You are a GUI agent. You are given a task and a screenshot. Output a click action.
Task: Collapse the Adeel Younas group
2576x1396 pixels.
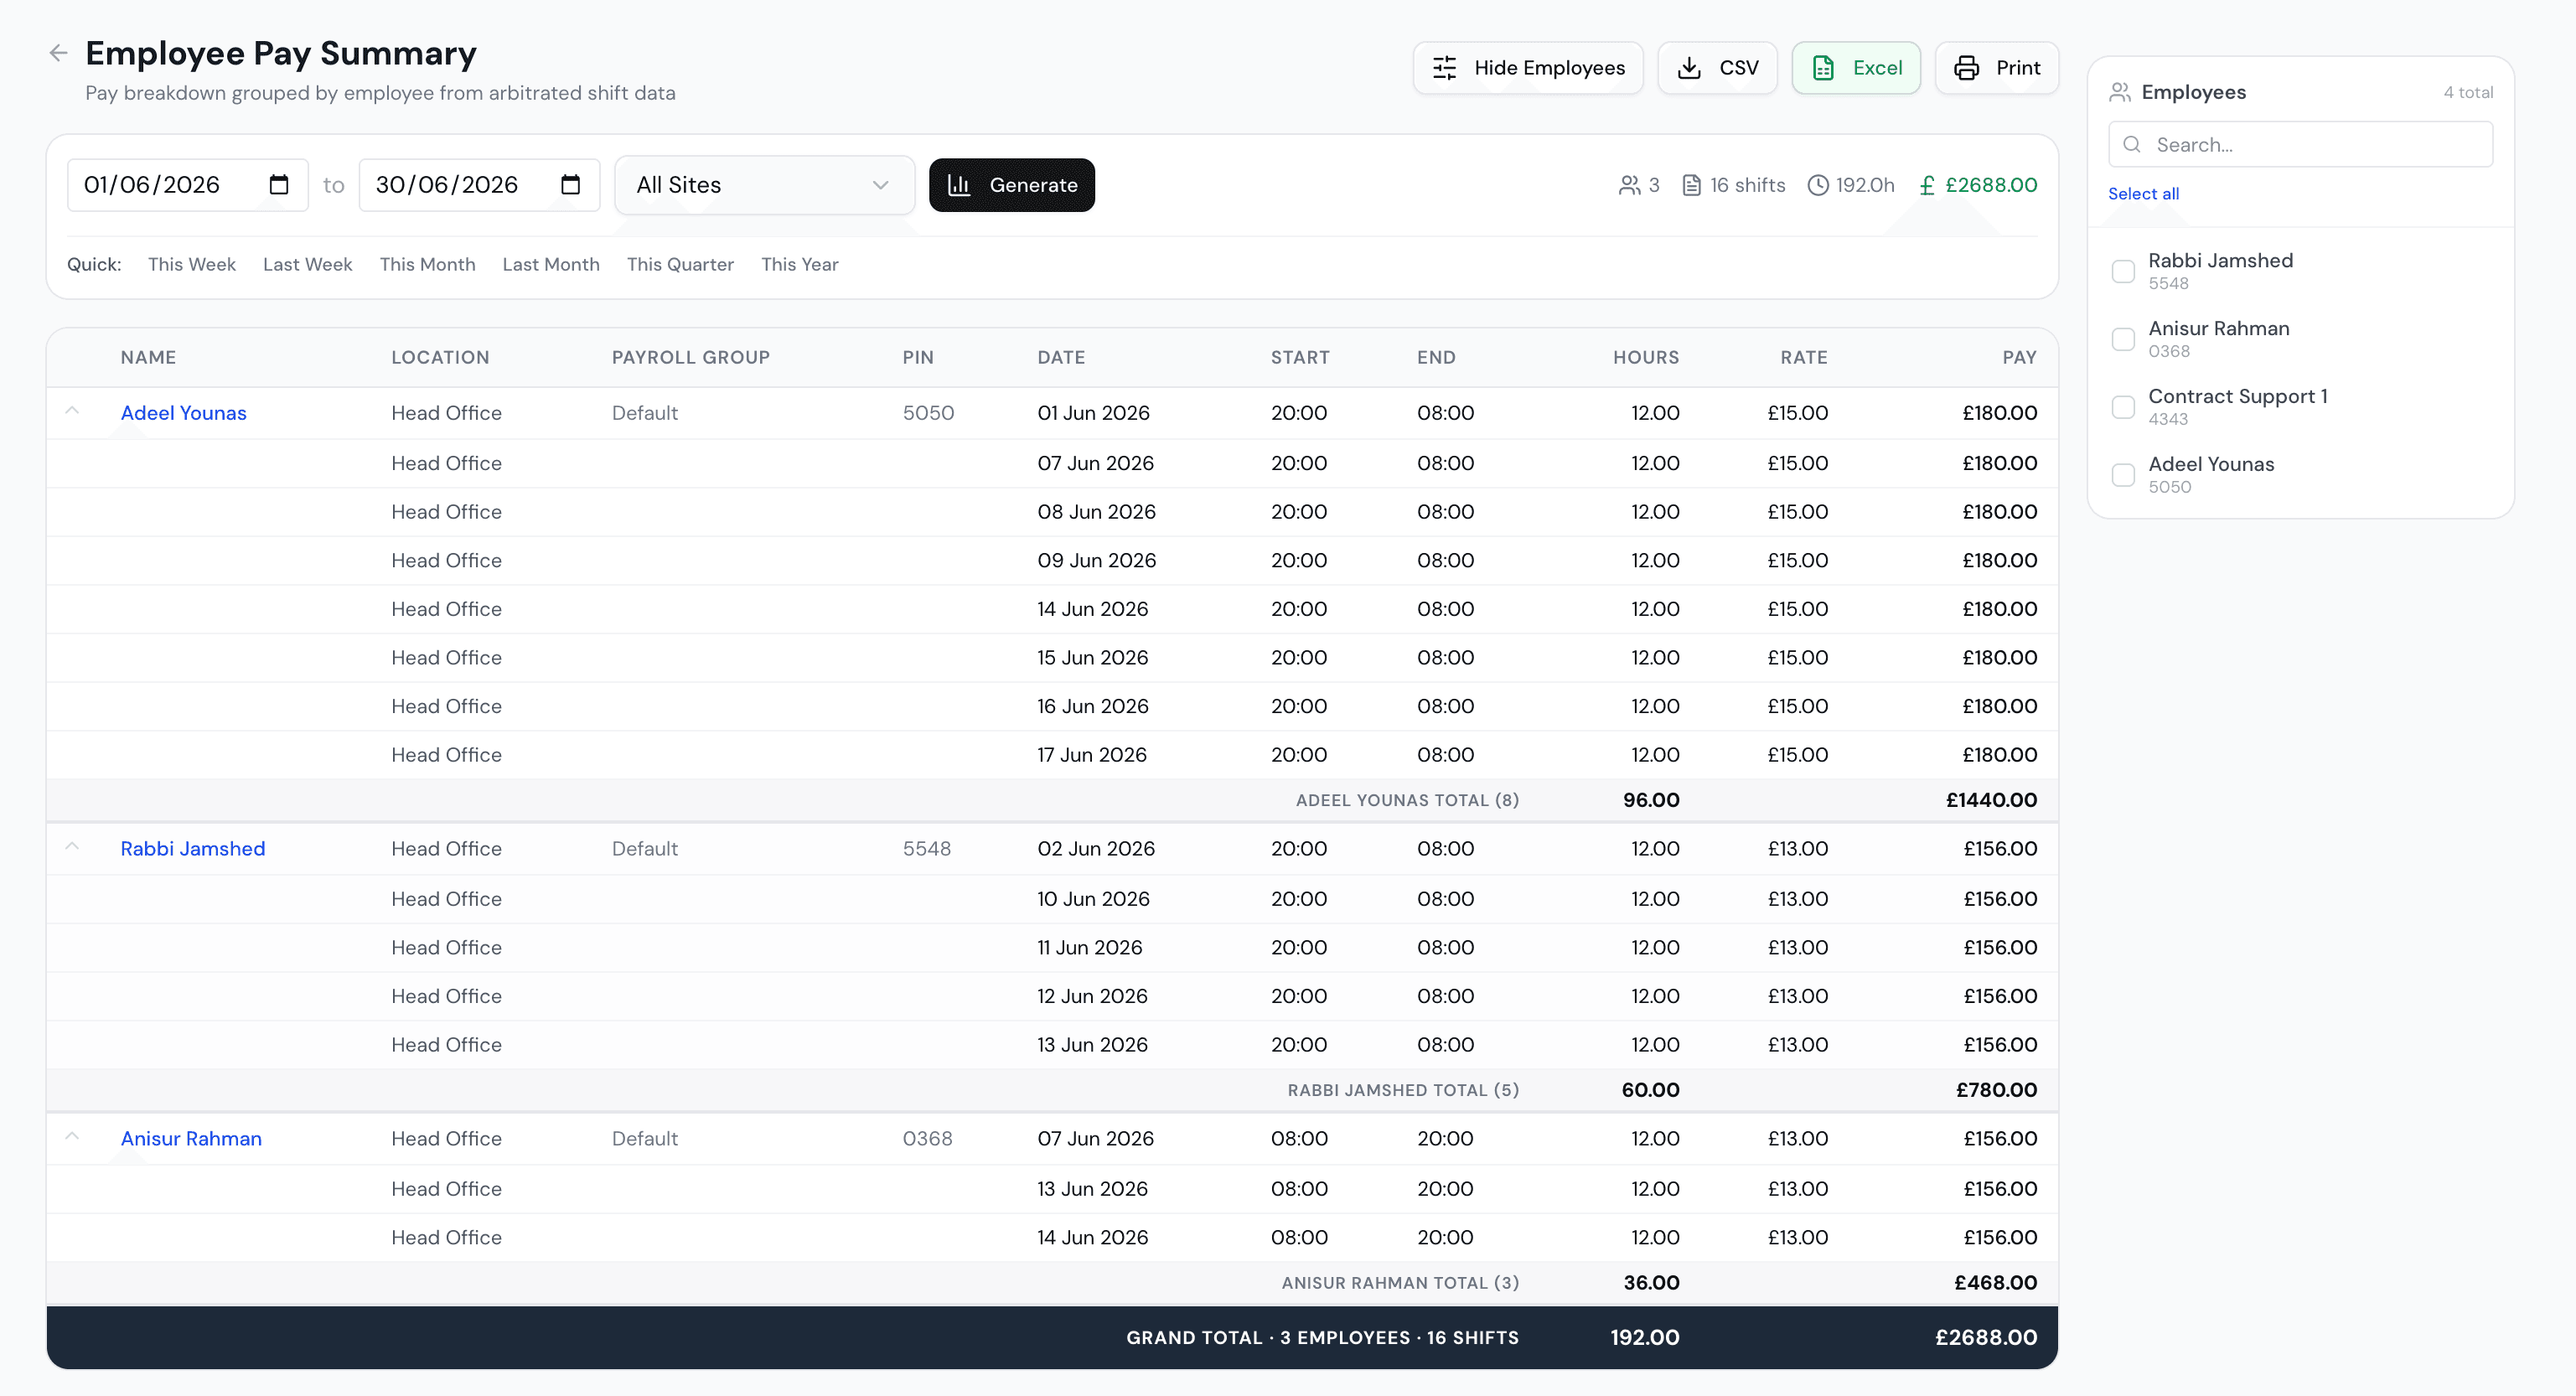72,411
